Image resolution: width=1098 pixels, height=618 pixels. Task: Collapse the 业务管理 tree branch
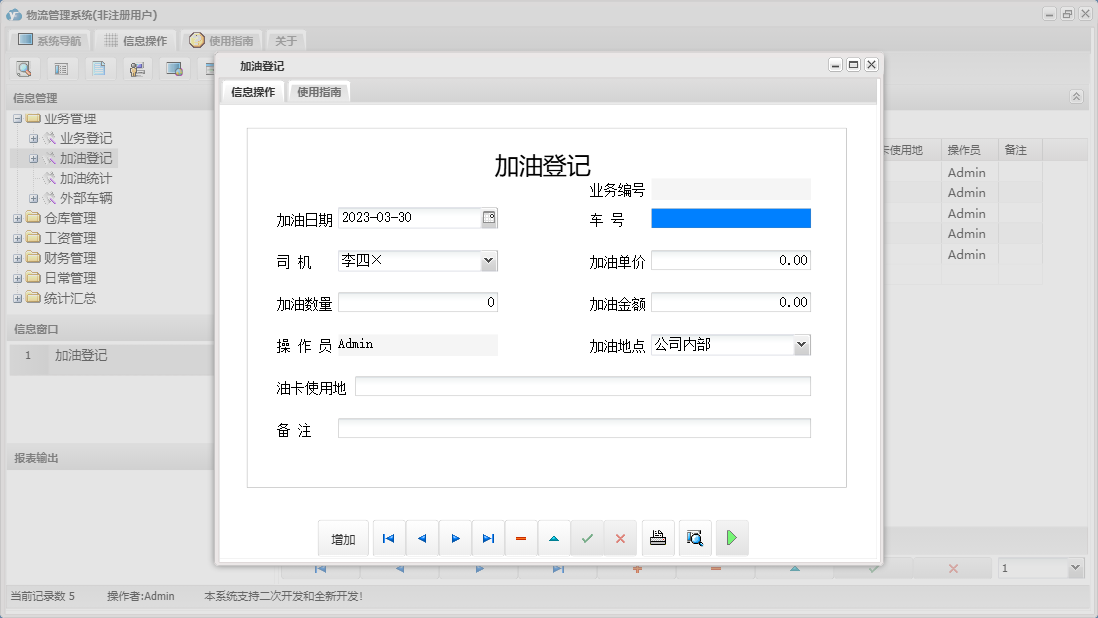(17, 118)
